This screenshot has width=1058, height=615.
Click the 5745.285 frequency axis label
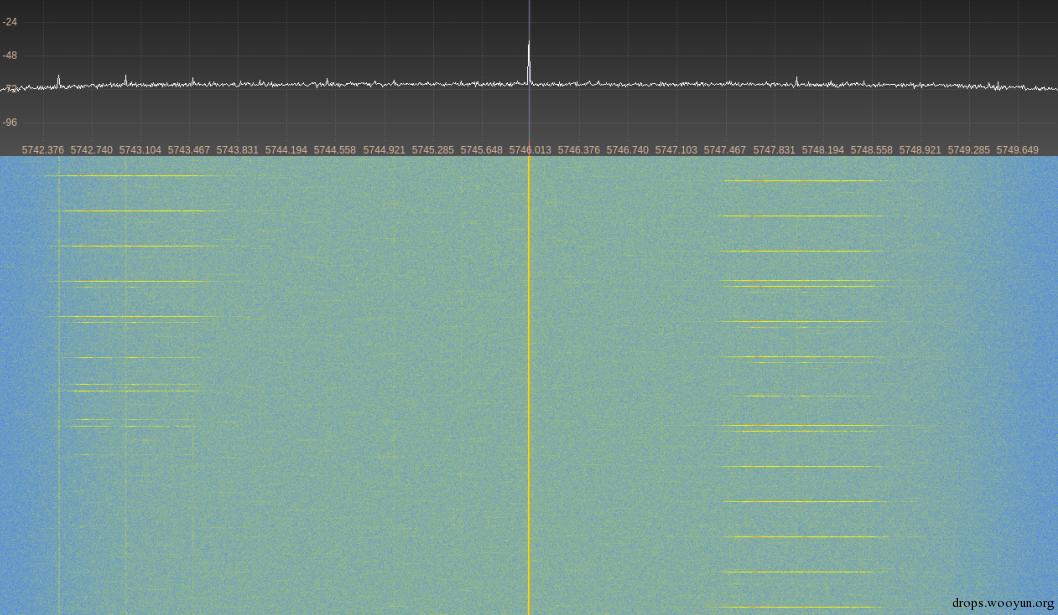433,150
